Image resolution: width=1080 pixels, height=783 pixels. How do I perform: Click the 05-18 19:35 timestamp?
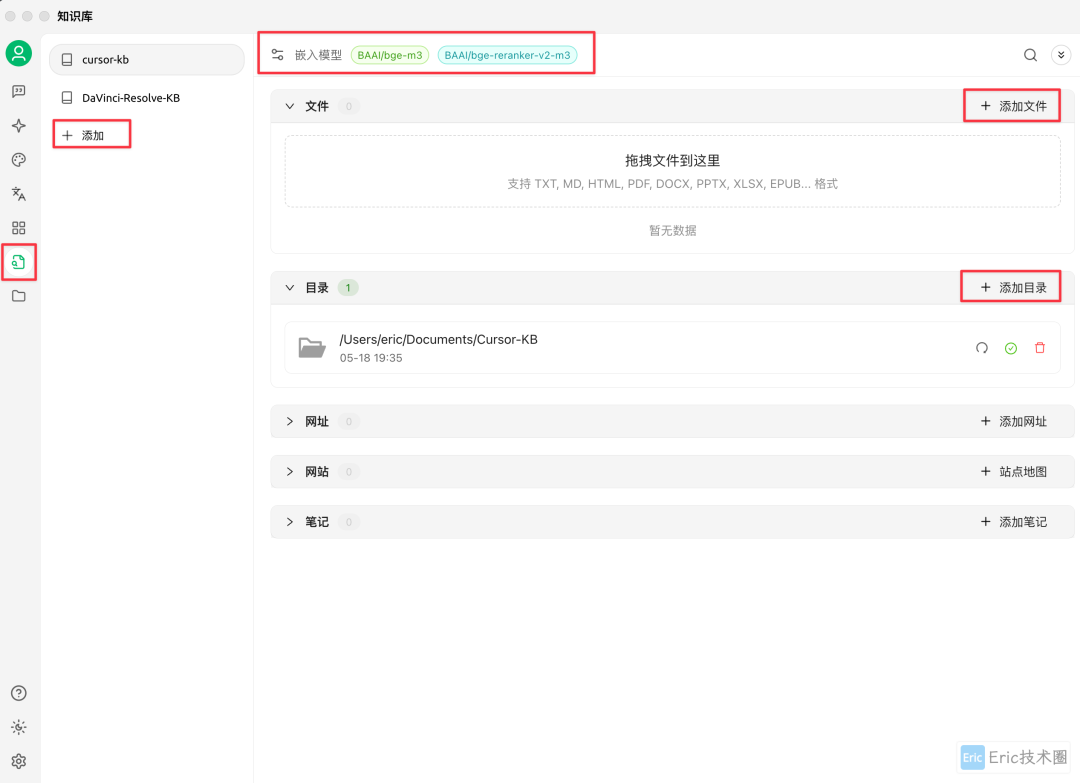click(371, 358)
